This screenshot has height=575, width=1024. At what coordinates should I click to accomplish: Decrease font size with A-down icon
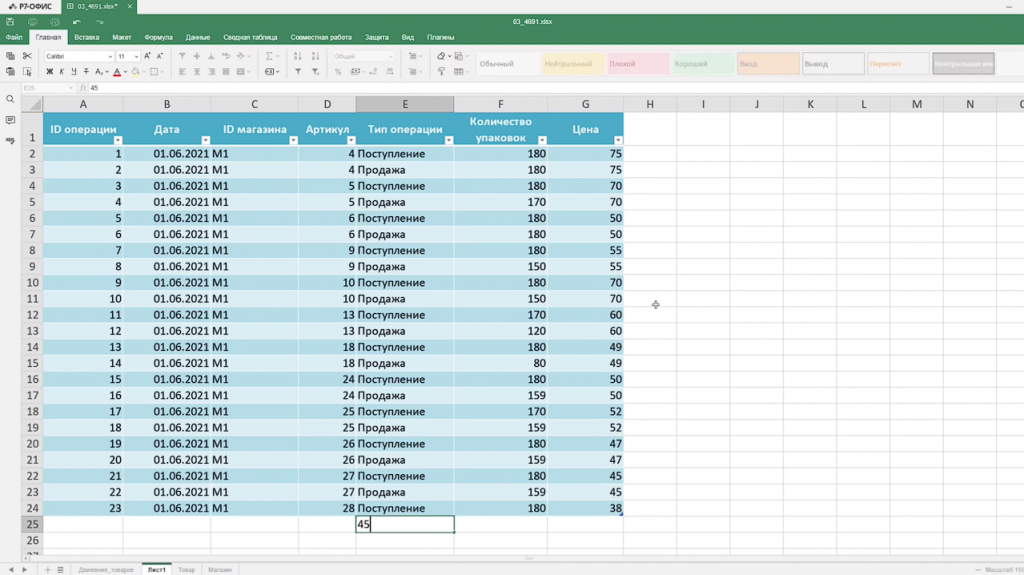160,56
